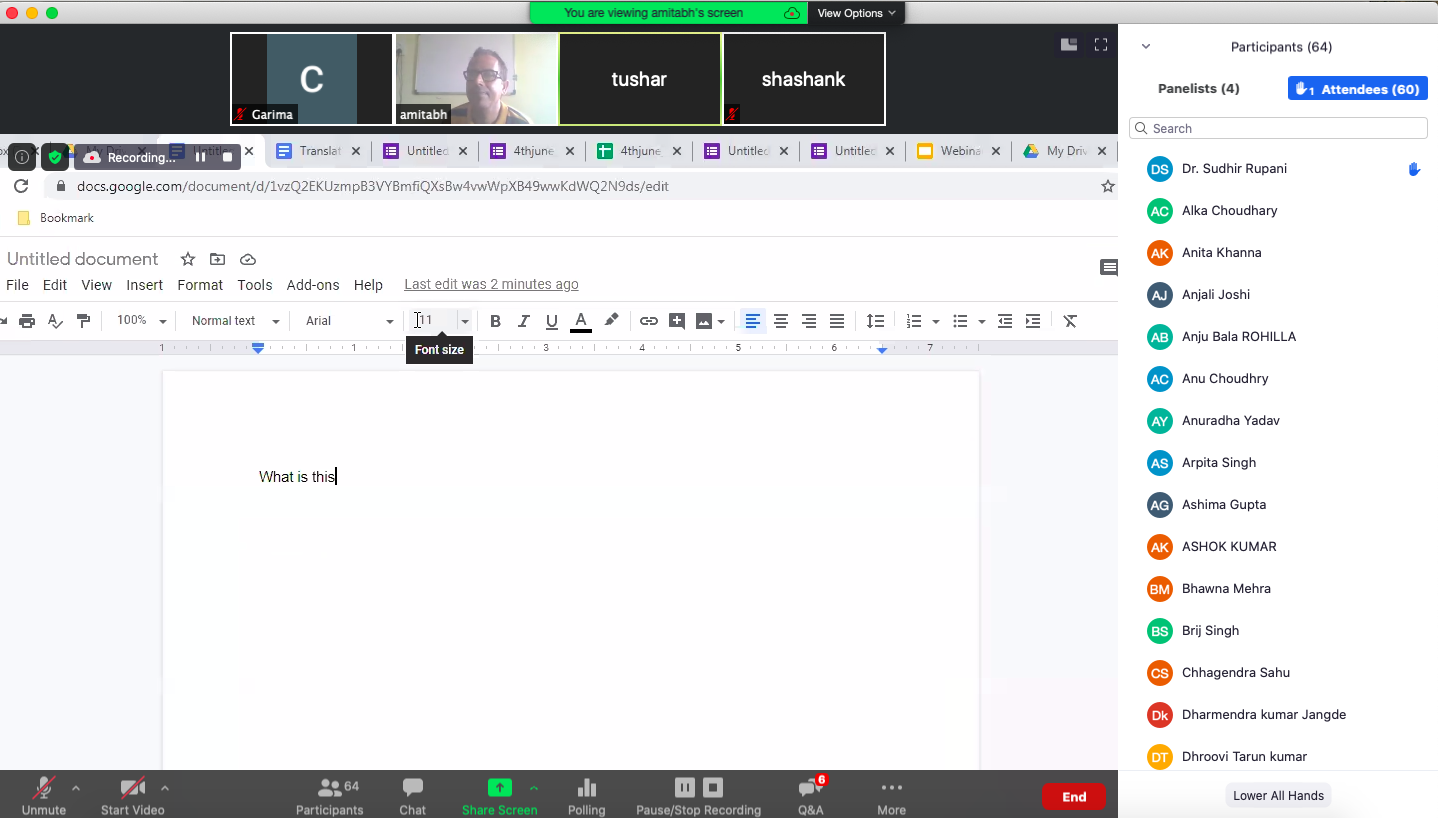1438x818 pixels.
Task: Click the numbered list icon
Action: coord(913,321)
